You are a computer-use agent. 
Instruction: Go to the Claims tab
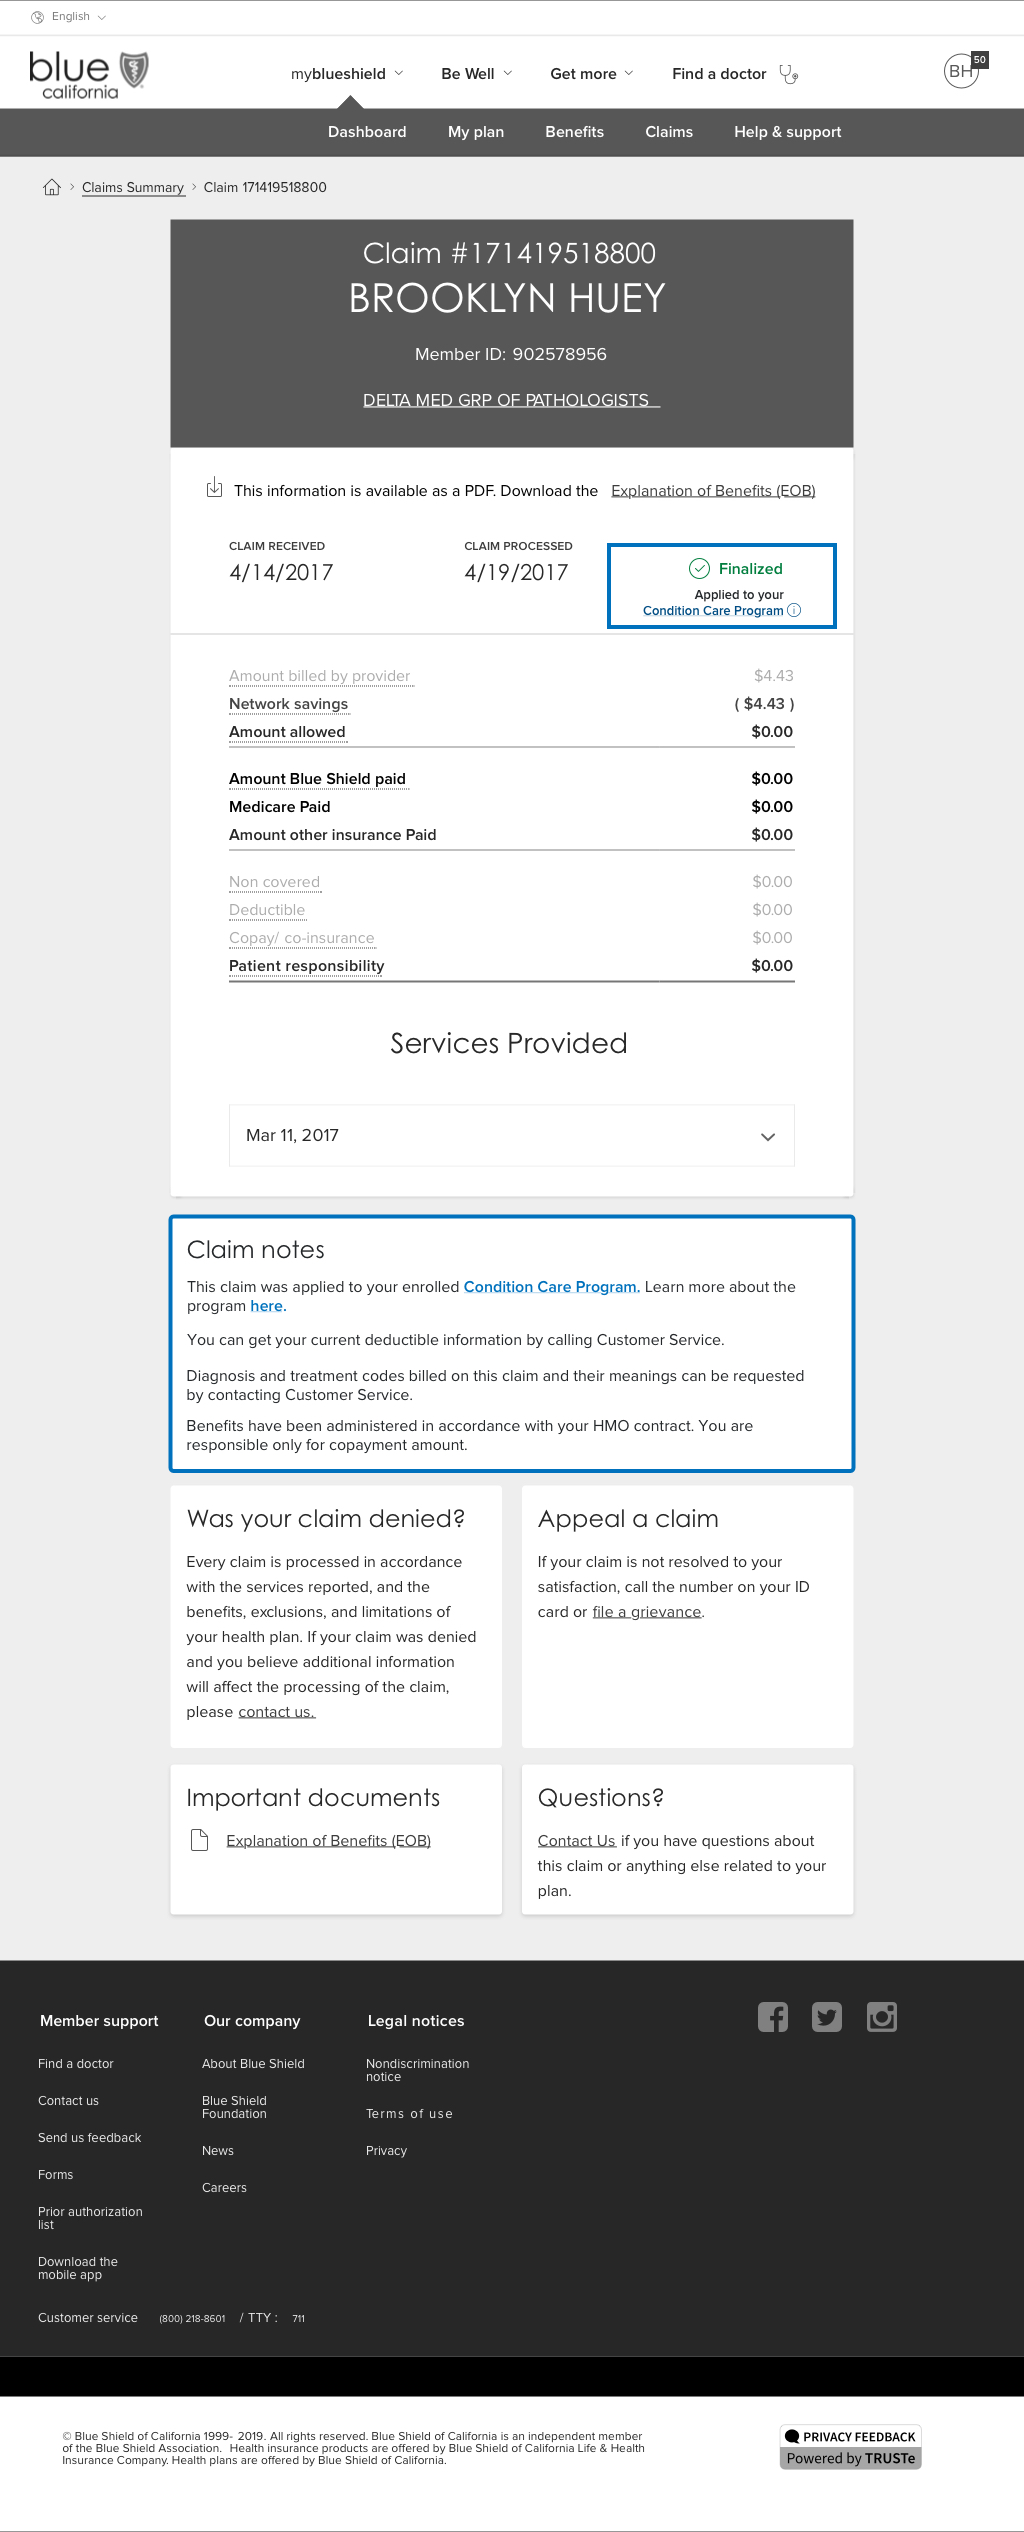669,132
